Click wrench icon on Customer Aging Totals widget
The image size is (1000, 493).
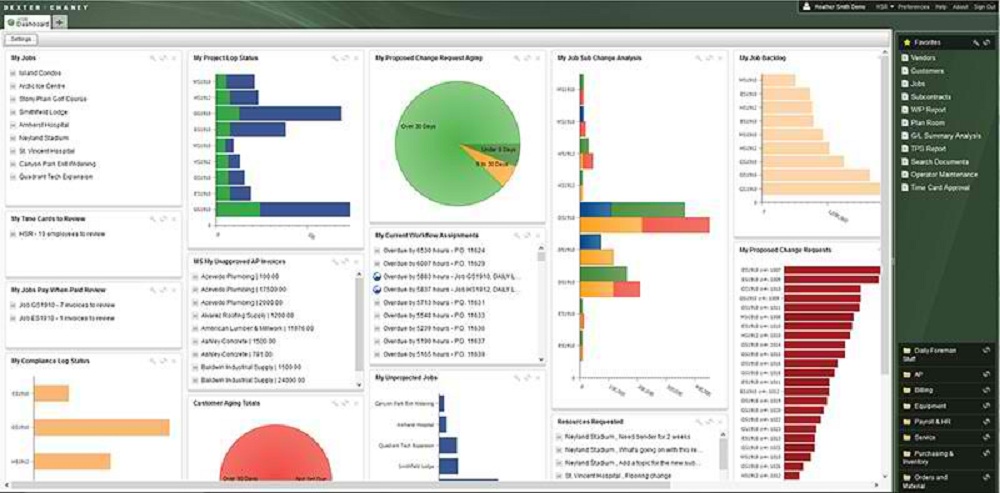[335, 403]
